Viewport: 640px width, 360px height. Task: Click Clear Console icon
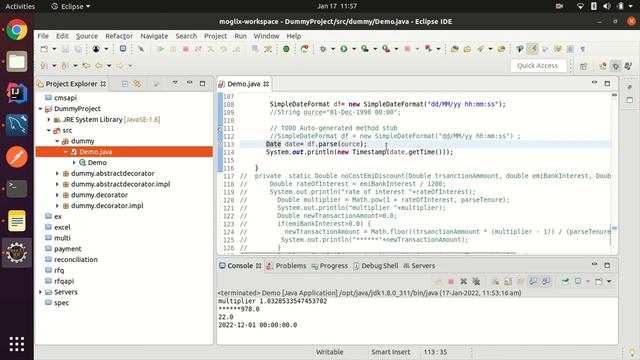pyautogui.click(x=495, y=281)
